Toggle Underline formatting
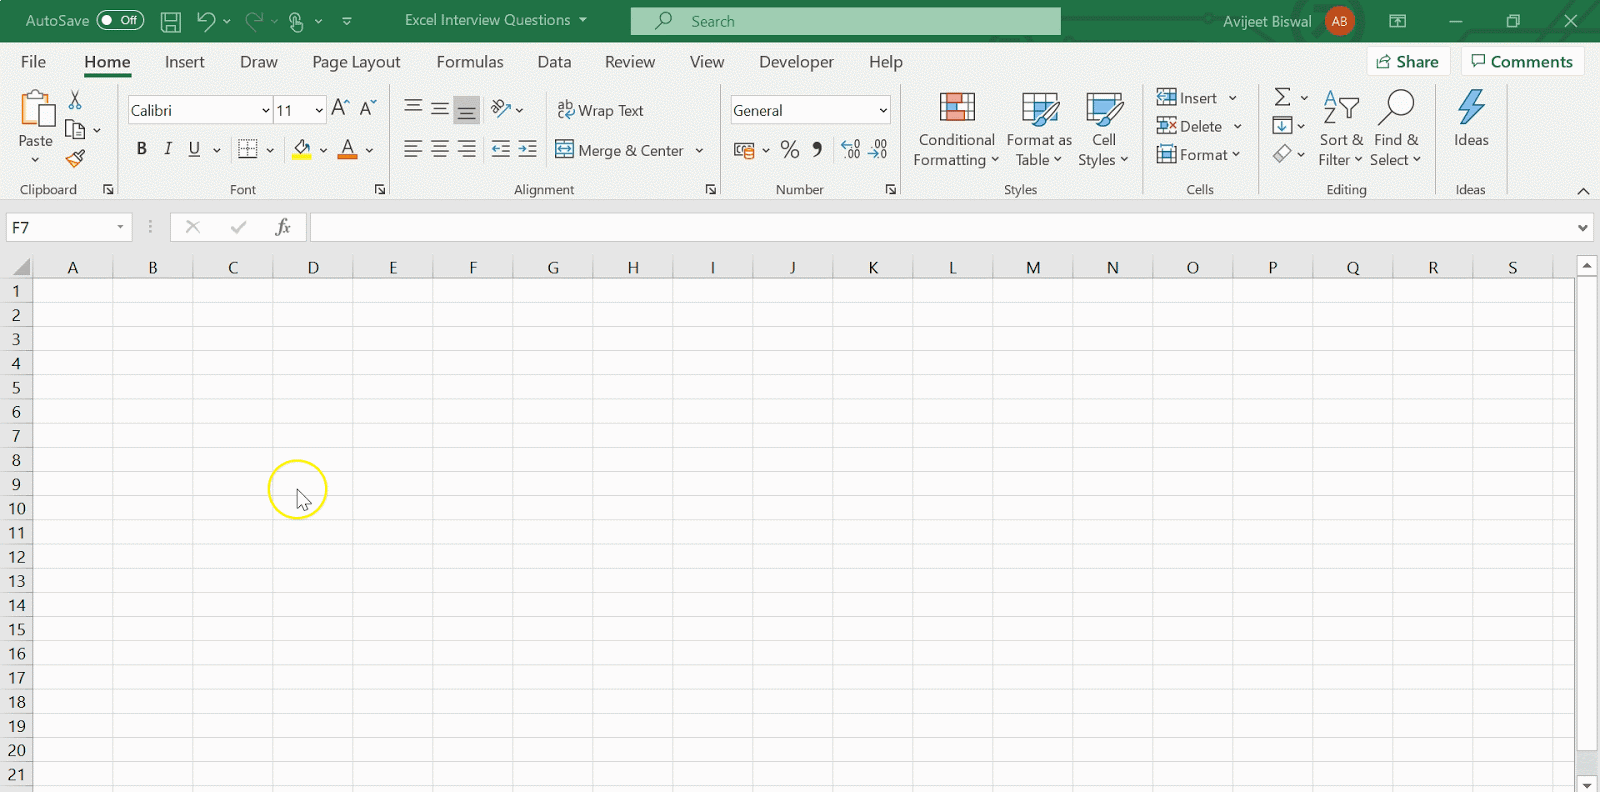The image size is (1600, 792). [x=194, y=149]
